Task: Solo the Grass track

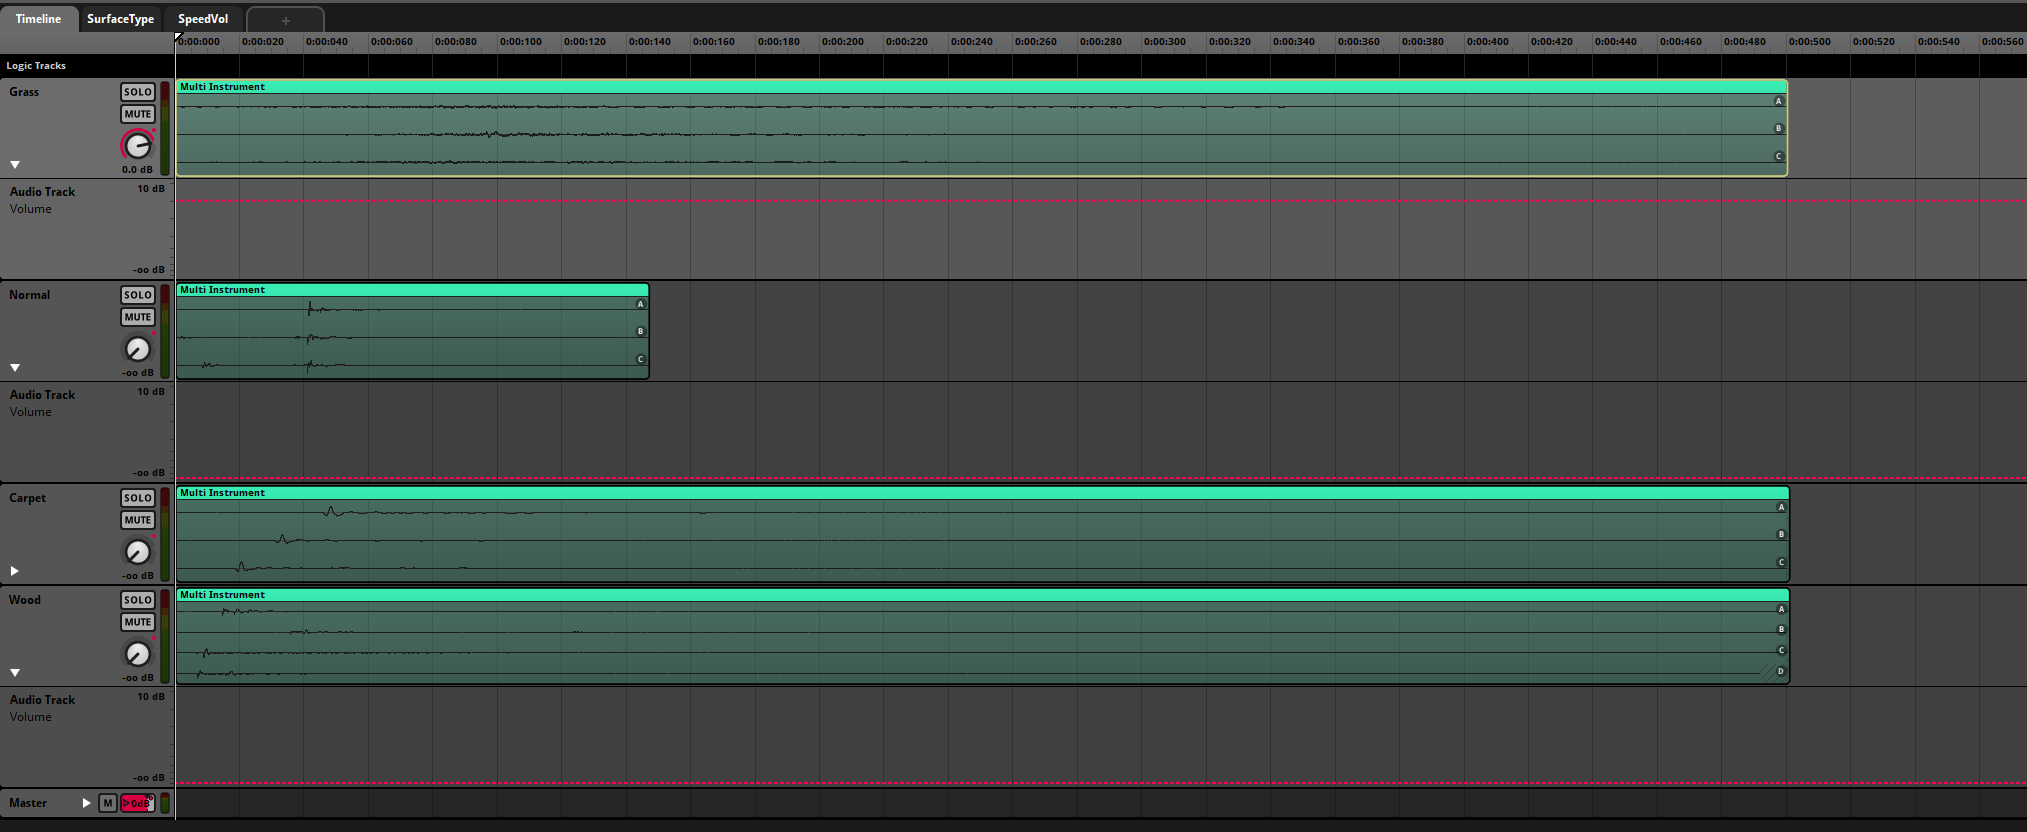Action: click(137, 92)
